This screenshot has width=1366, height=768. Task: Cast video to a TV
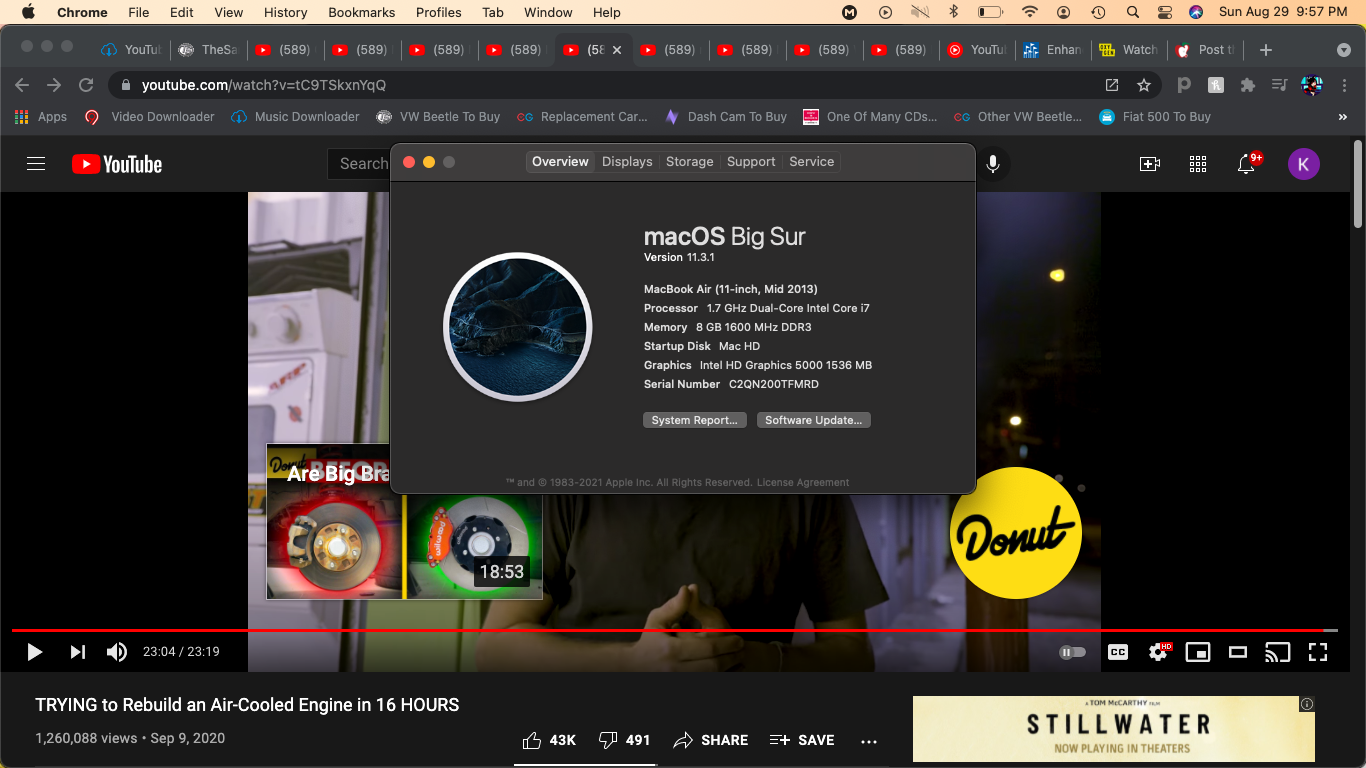pyautogui.click(x=1277, y=652)
